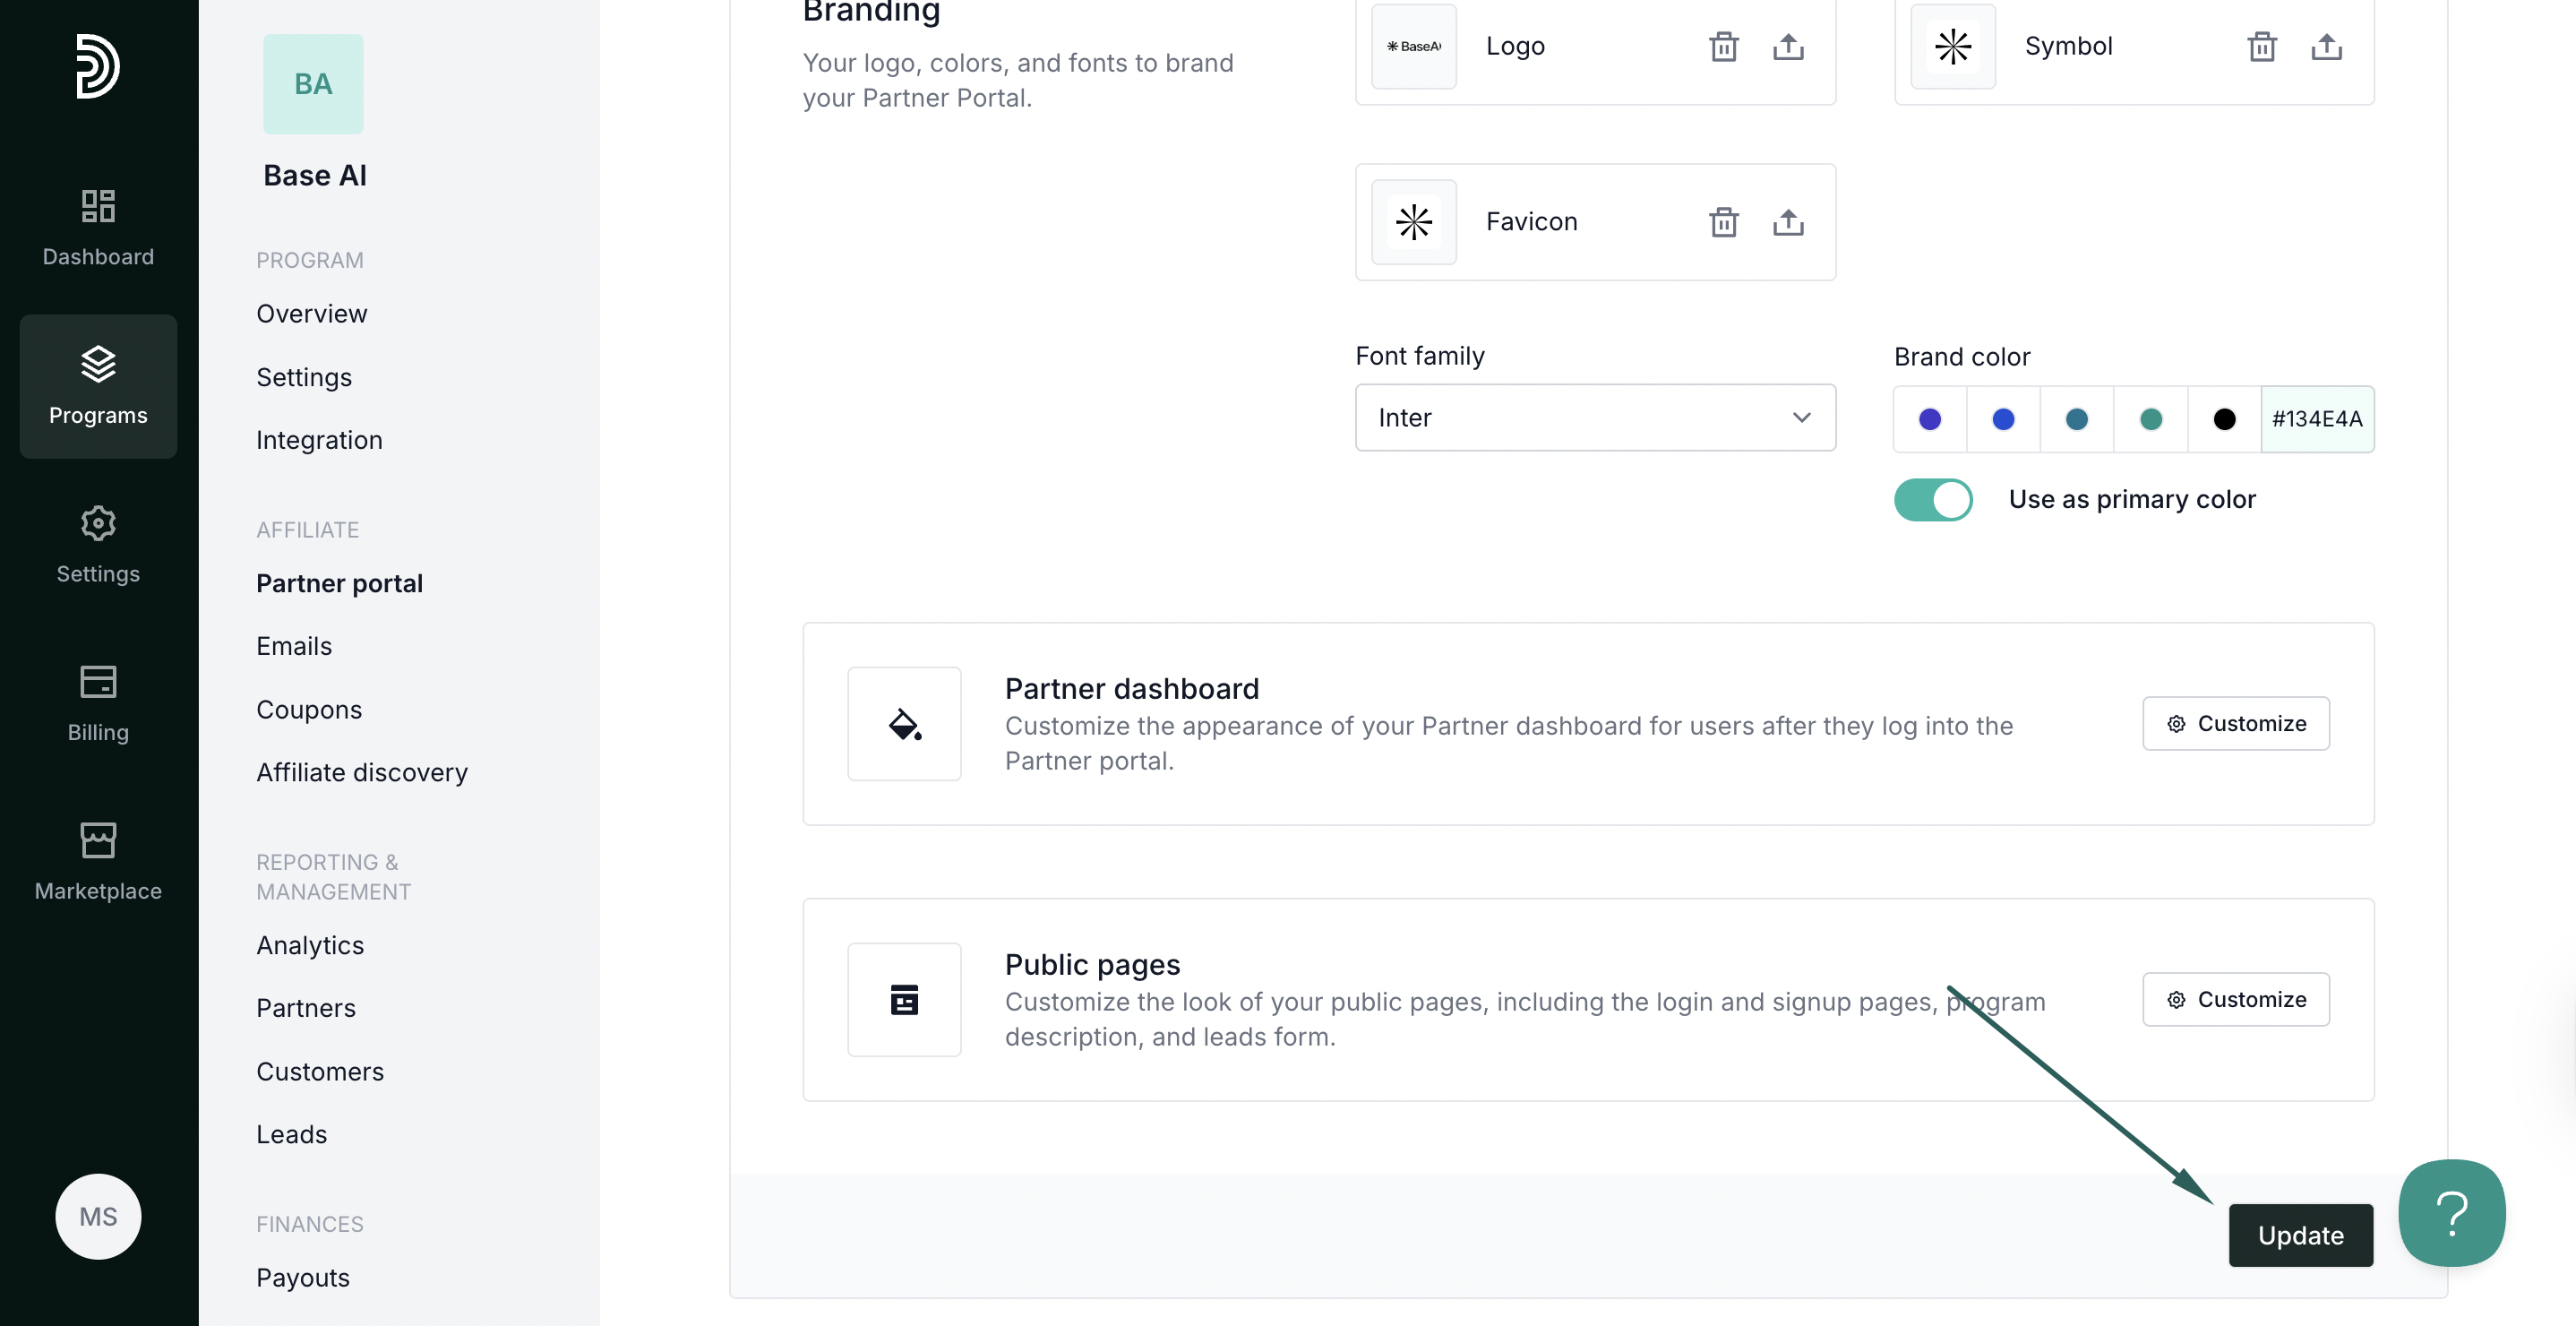Viewport: 2576px width, 1326px height.
Task: Click the MS user avatar
Action: point(98,1216)
